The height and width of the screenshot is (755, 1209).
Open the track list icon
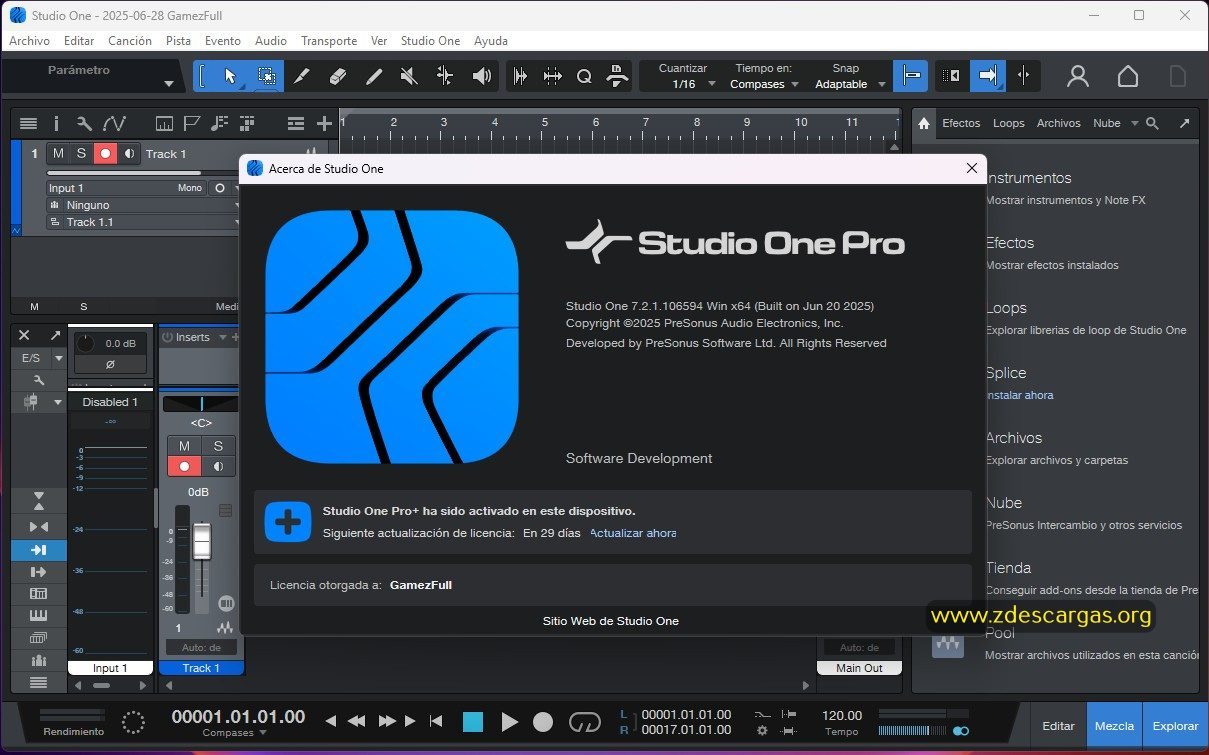[x=28, y=123]
